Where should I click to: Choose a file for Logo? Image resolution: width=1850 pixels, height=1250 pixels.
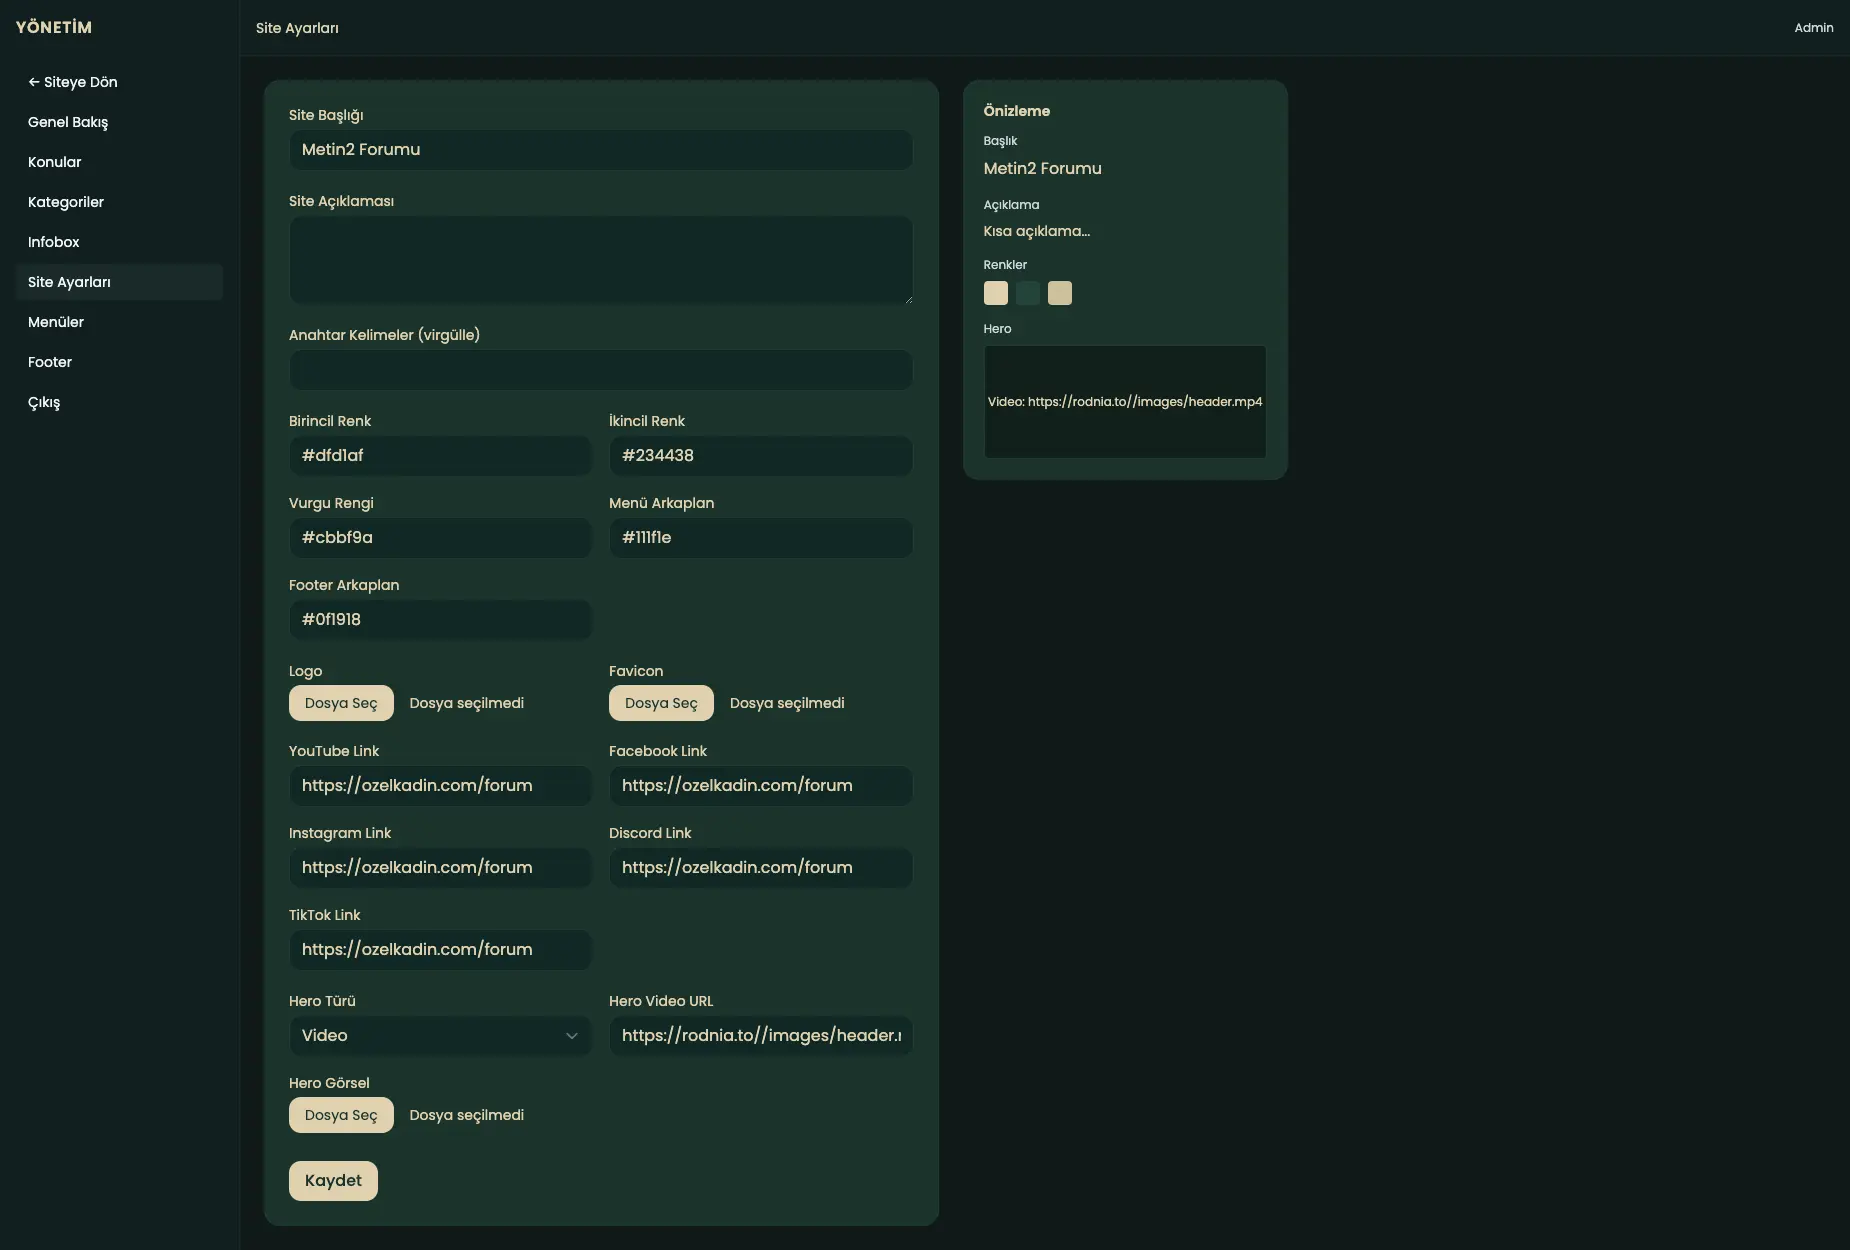[341, 703]
